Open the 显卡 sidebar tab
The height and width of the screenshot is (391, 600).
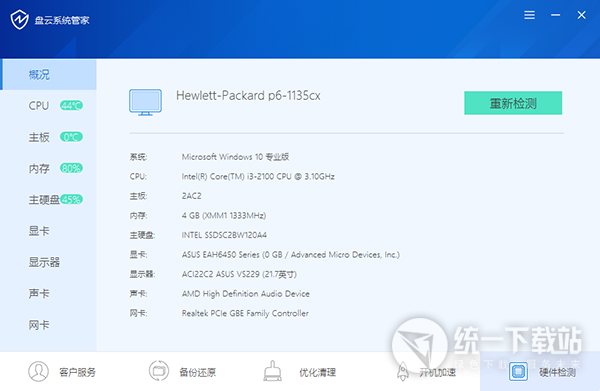coord(48,231)
